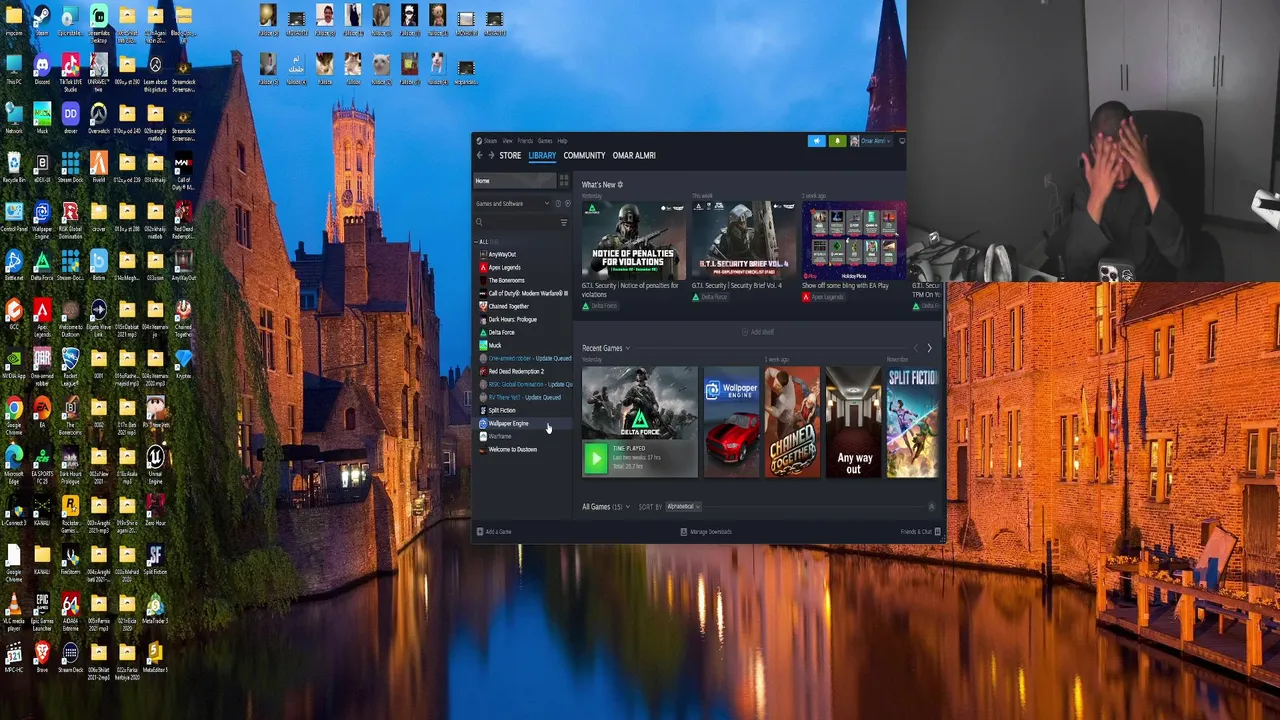Open G.T.I. Security Brief Vol. 4 news
1280x720 pixels.
click(743, 242)
